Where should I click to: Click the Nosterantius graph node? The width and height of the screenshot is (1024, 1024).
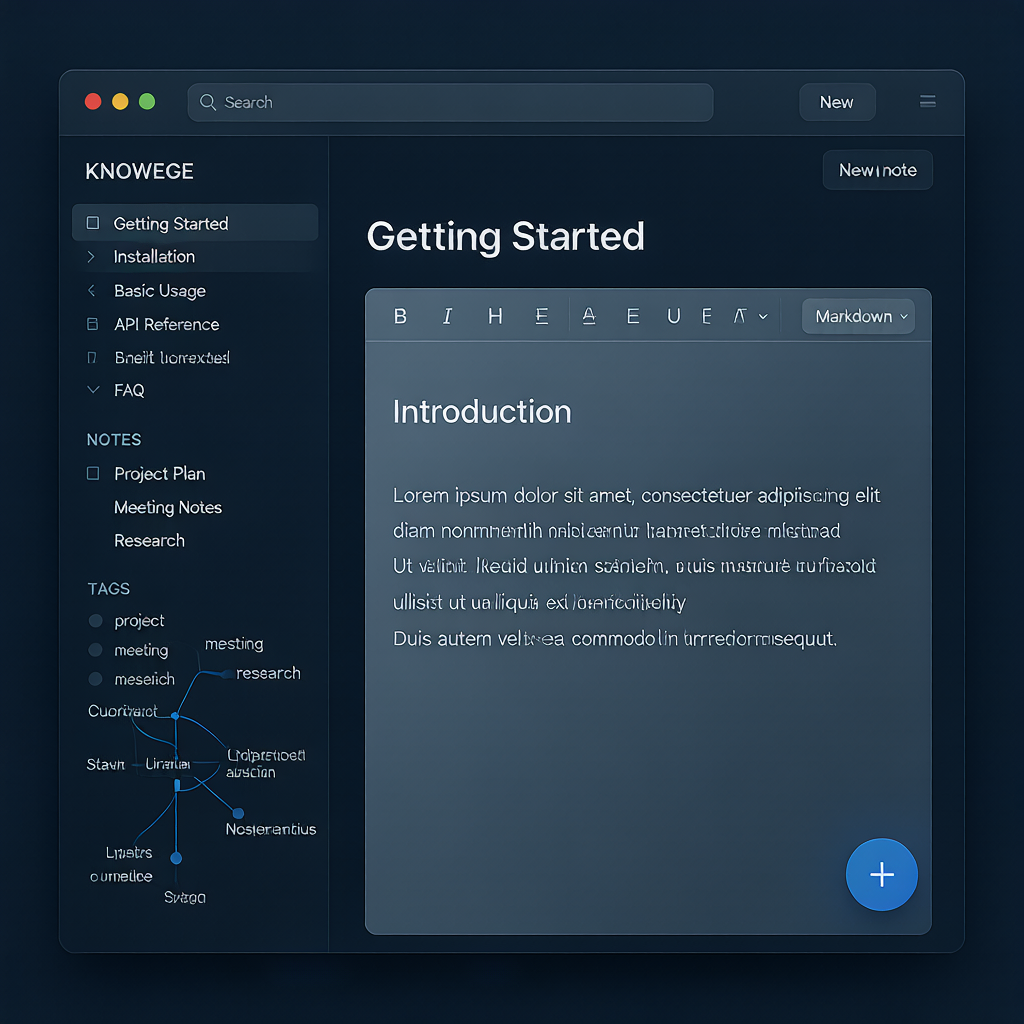tap(238, 813)
